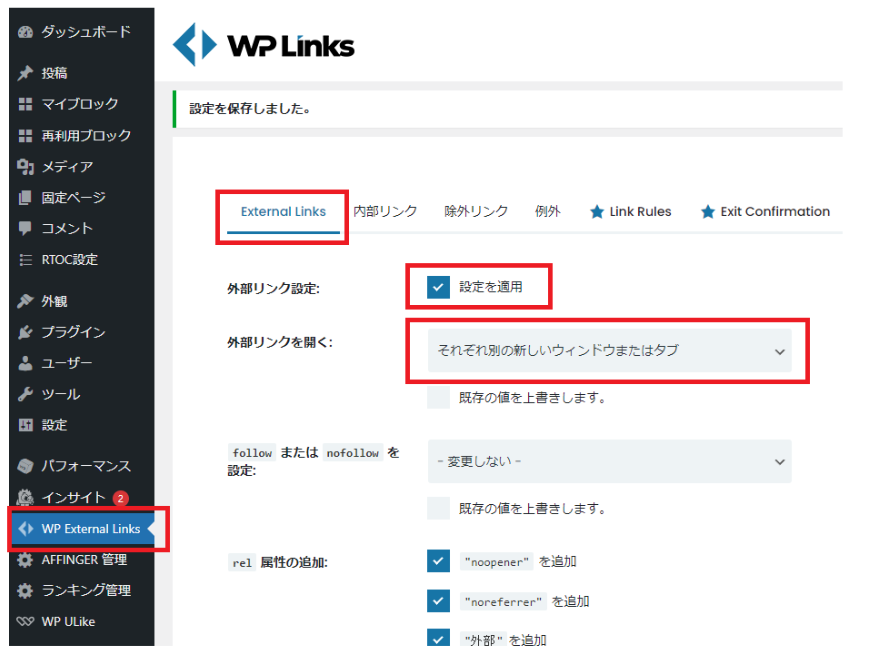Click the sliders icon beside 設定
870x658 pixels.
(x=26, y=425)
